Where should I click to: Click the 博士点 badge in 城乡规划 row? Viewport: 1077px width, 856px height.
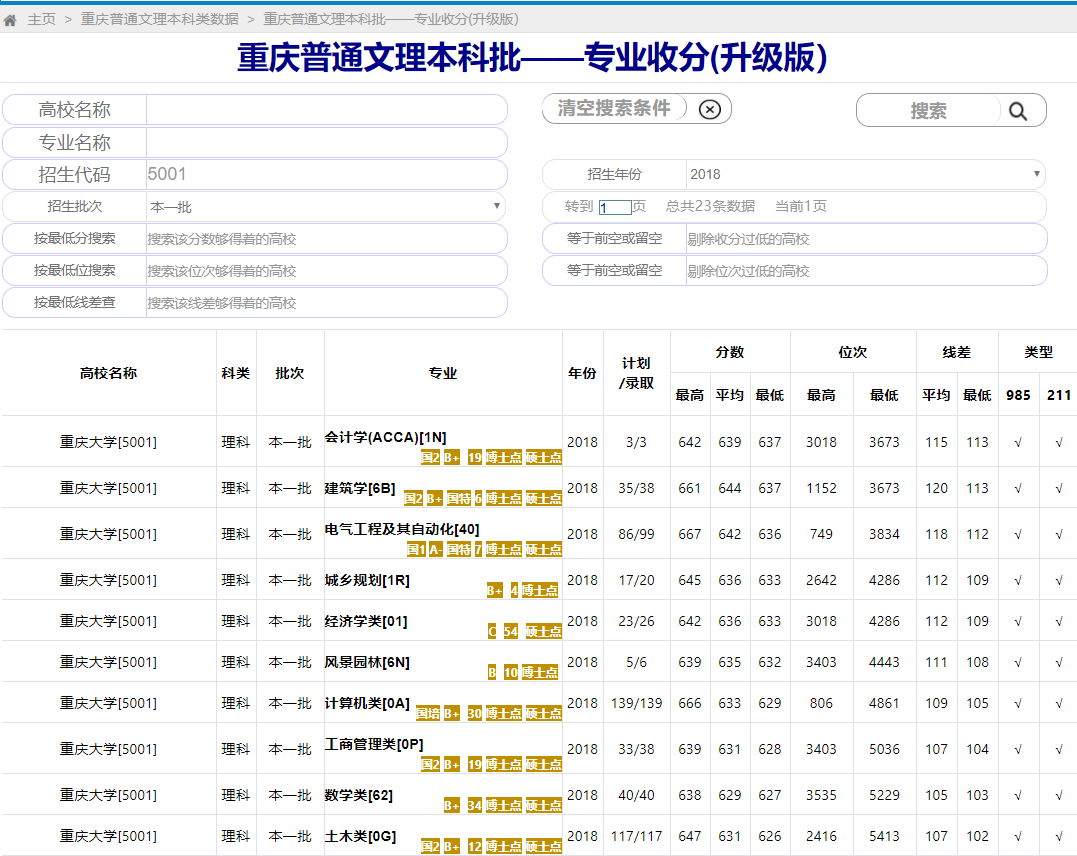(x=539, y=591)
